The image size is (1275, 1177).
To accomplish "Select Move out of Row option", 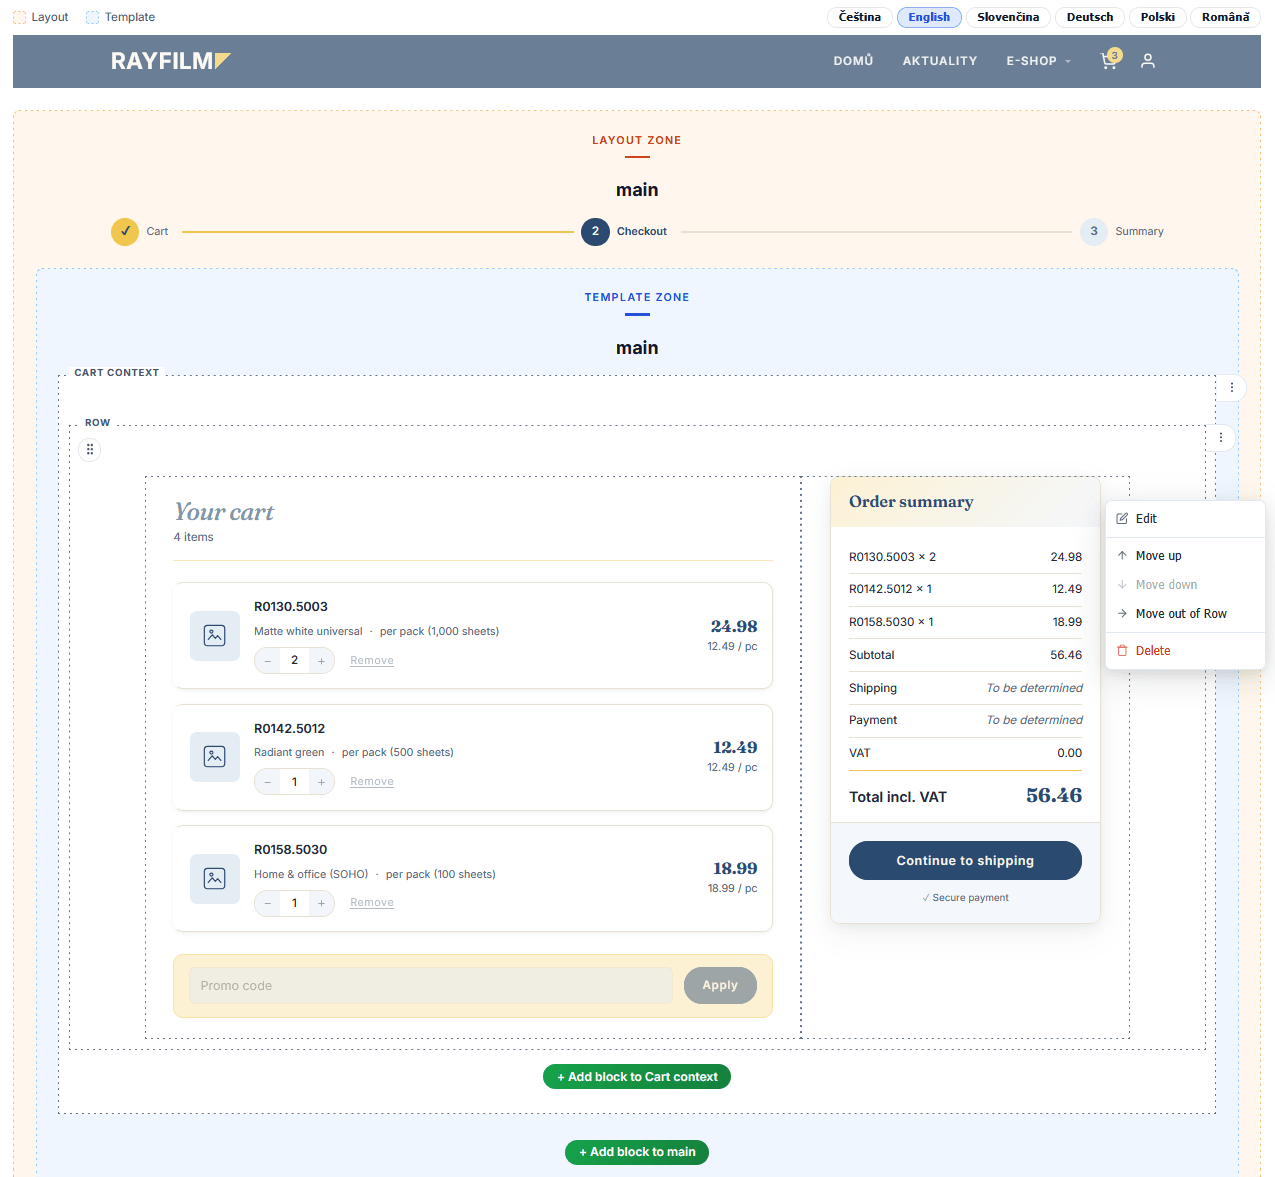I will [1185, 614].
